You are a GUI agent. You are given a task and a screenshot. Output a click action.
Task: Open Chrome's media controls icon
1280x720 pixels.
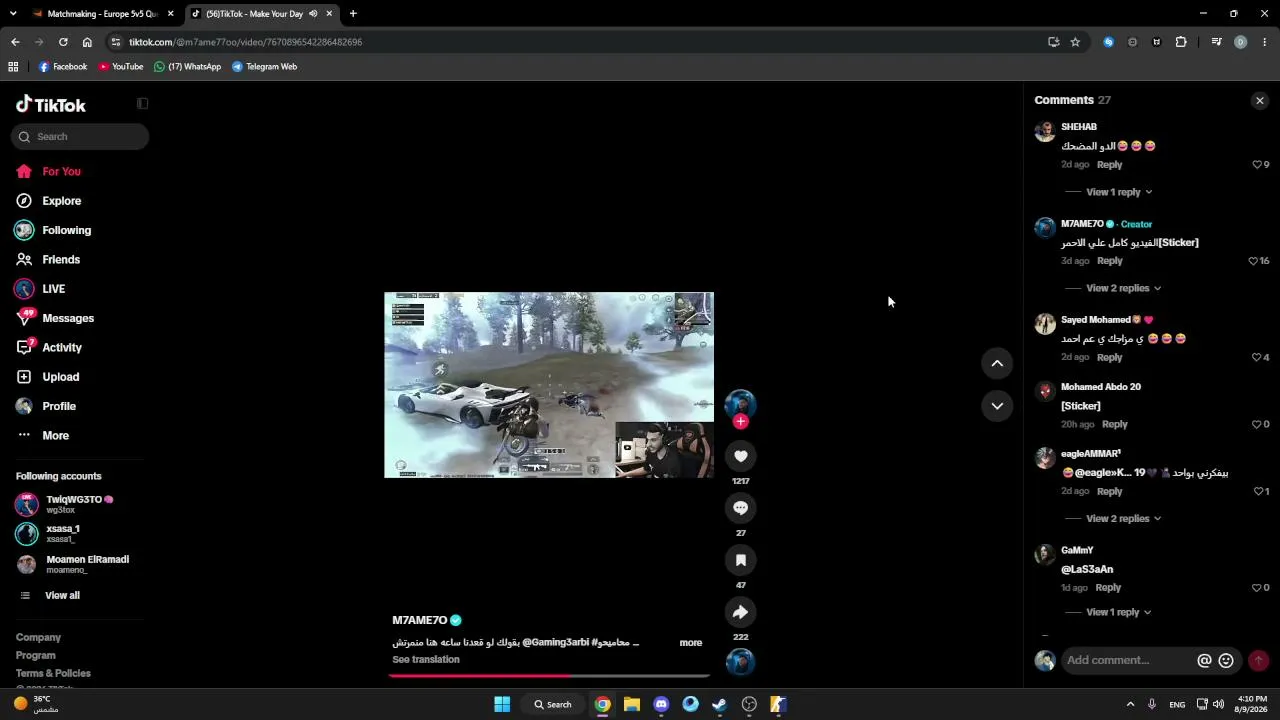point(1216,42)
